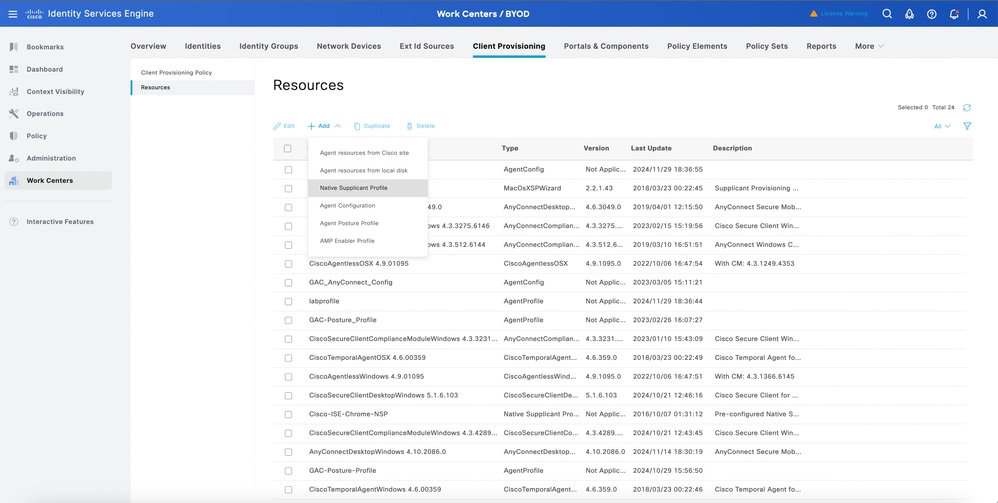Click the Delete trash icon
The image size is (998, 503).
[x=409, y=126]
